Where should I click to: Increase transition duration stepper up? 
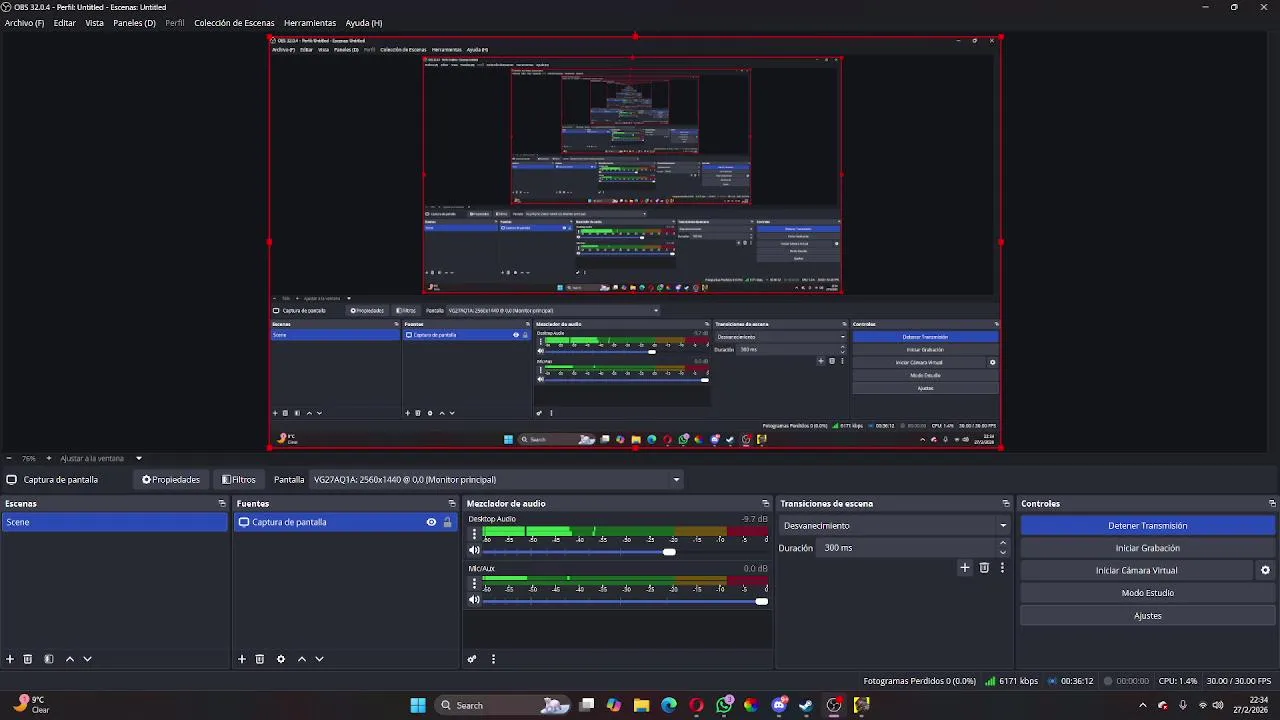coord(1003,543)
